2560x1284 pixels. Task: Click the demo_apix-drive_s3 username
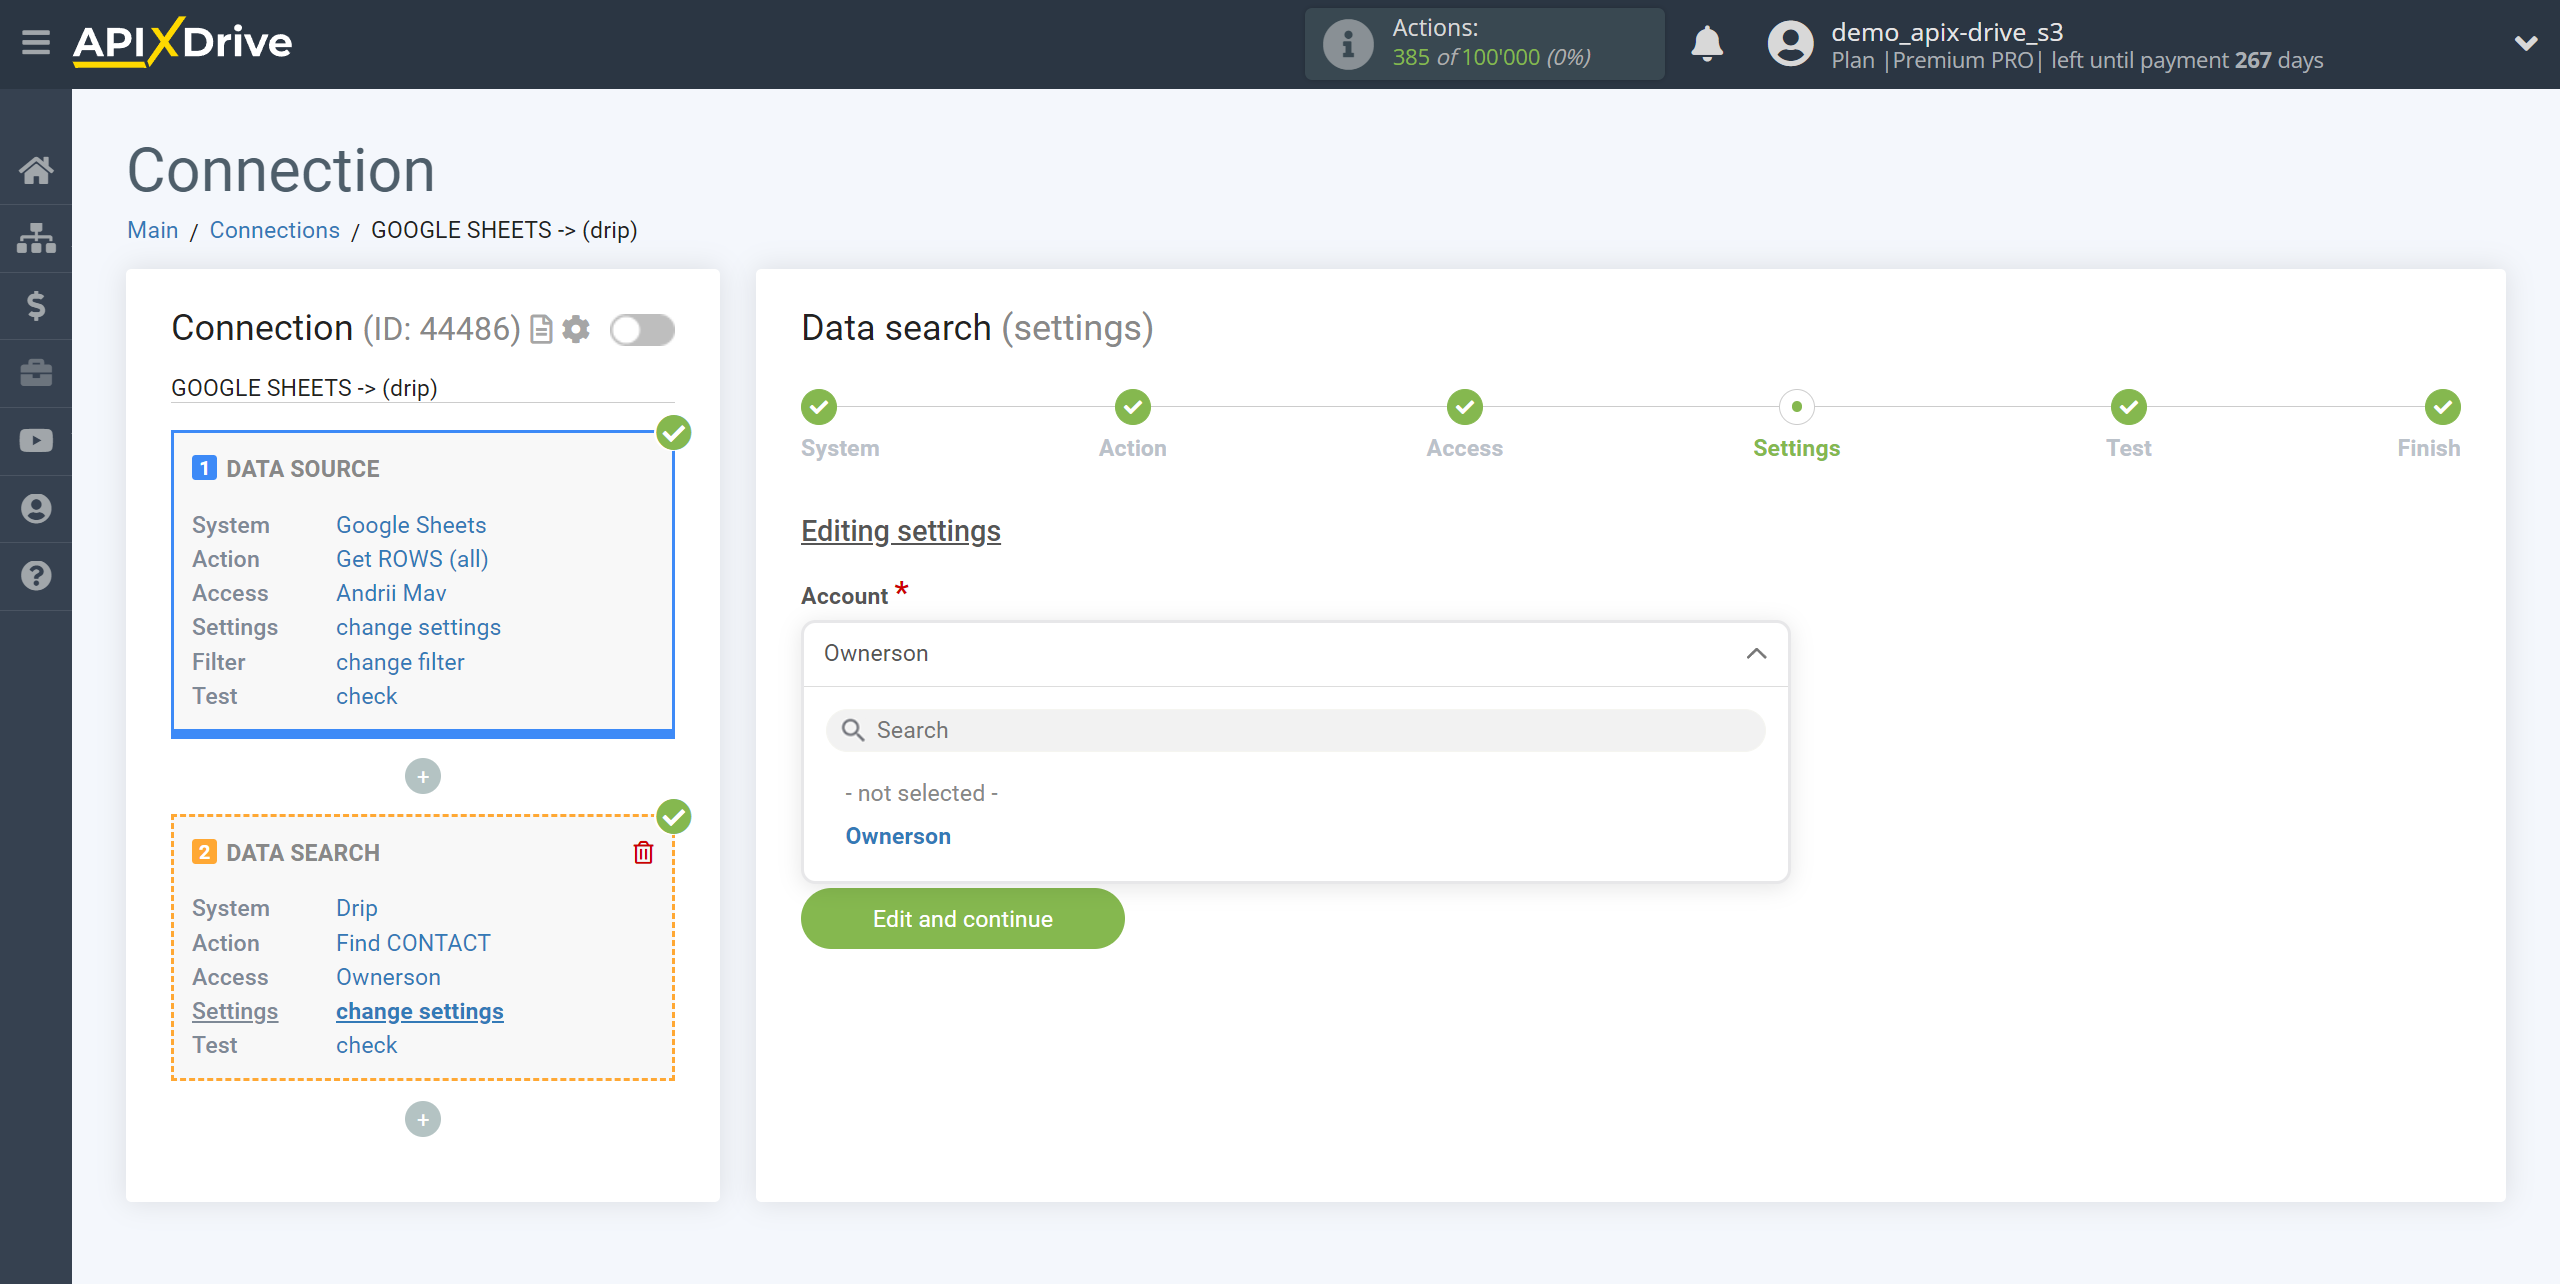click(x=1947, y=32)
